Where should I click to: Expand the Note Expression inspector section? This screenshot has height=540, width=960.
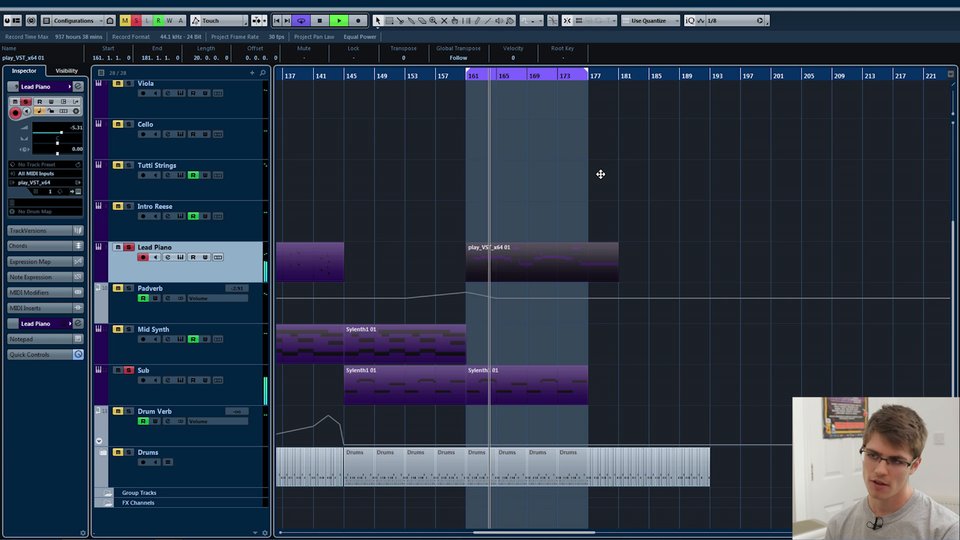coord(45,277)
